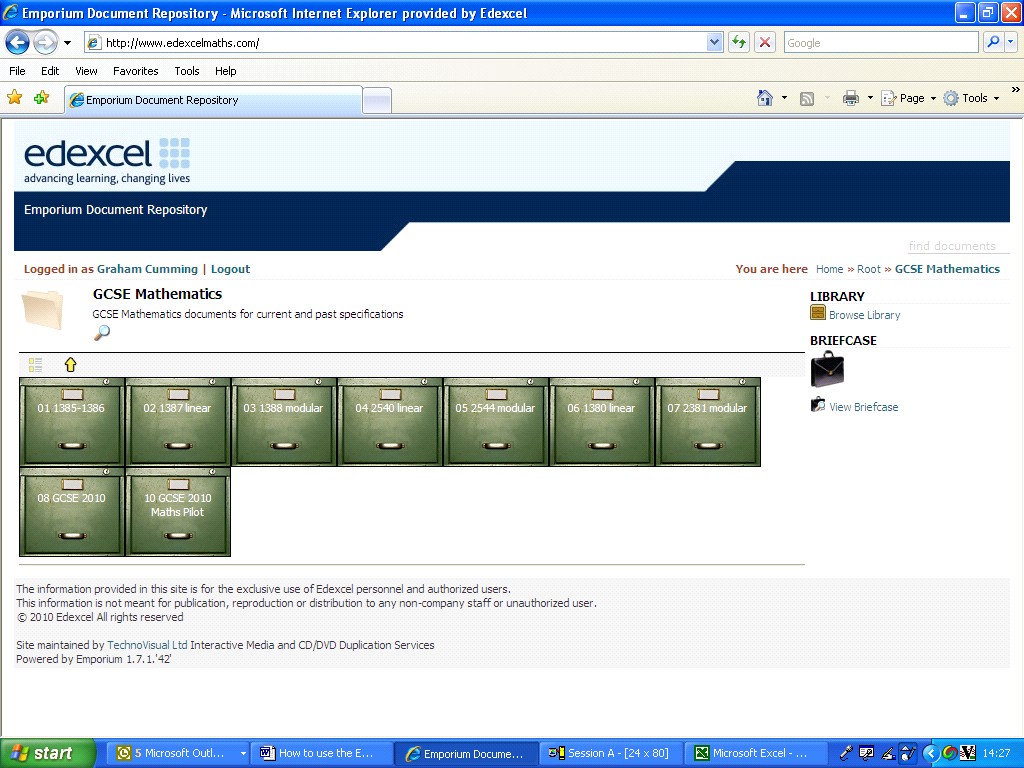Viewport: 1024px width, 768px height.
Task: Open the Print dropdown arrow
Action: coord(869,97)
